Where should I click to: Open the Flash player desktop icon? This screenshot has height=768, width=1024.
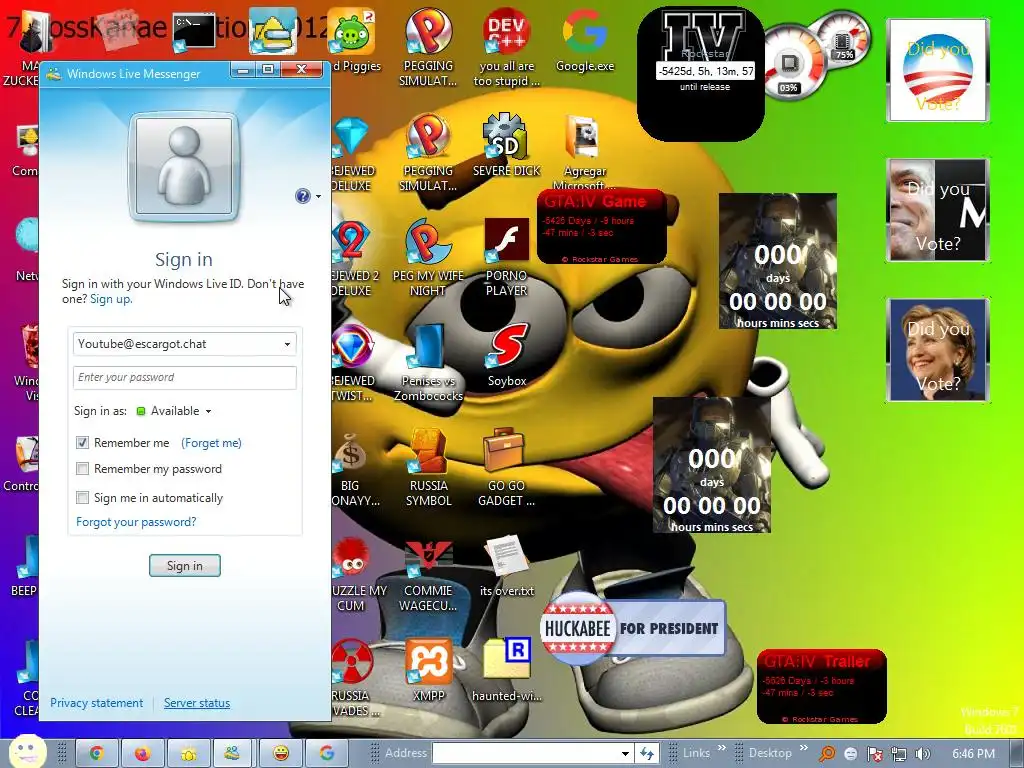click(x=506, y=257)
